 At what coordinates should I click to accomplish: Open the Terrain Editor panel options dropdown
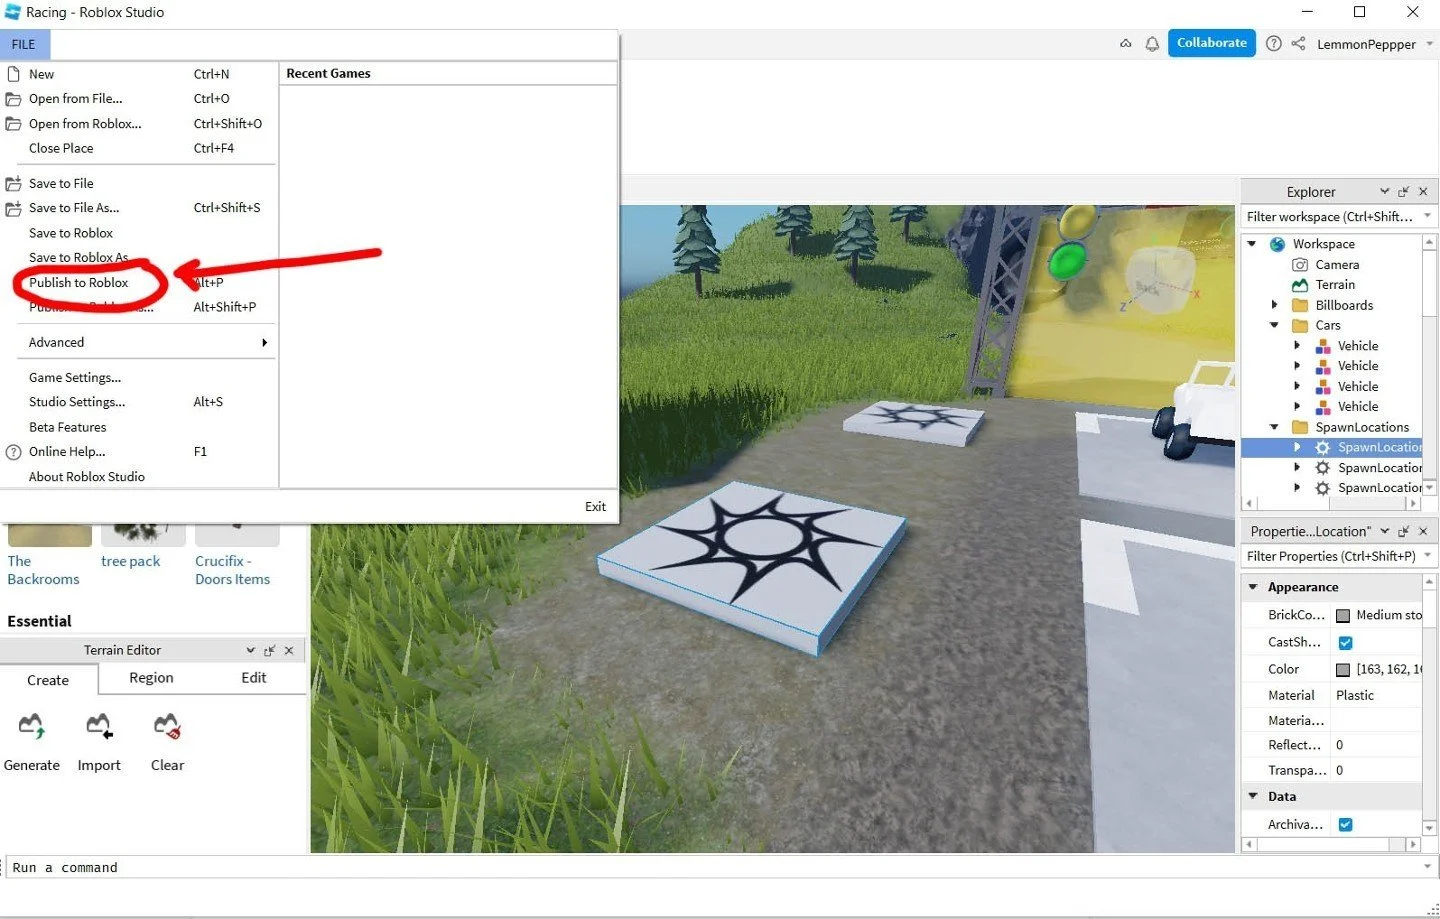tap(250, 651)
